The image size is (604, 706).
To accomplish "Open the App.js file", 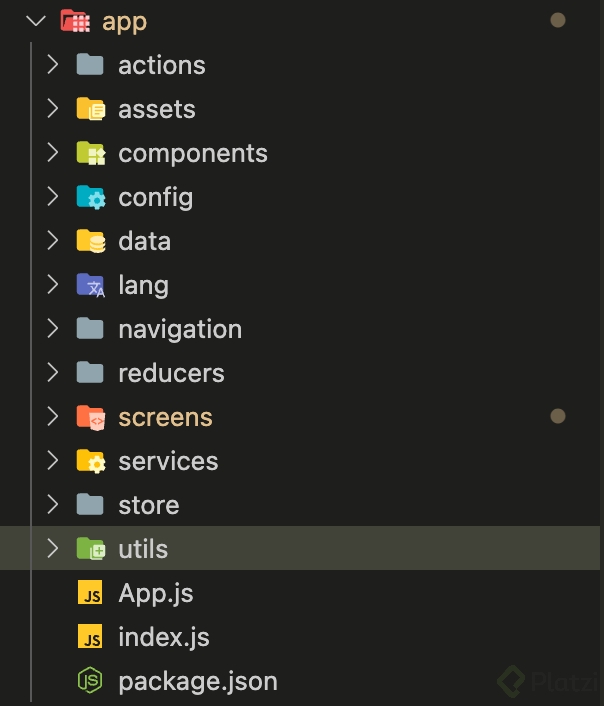I will pos(155,593).
